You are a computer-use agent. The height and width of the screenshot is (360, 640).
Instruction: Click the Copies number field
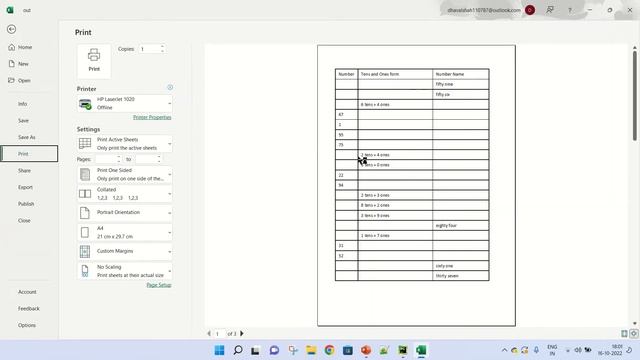149,49
